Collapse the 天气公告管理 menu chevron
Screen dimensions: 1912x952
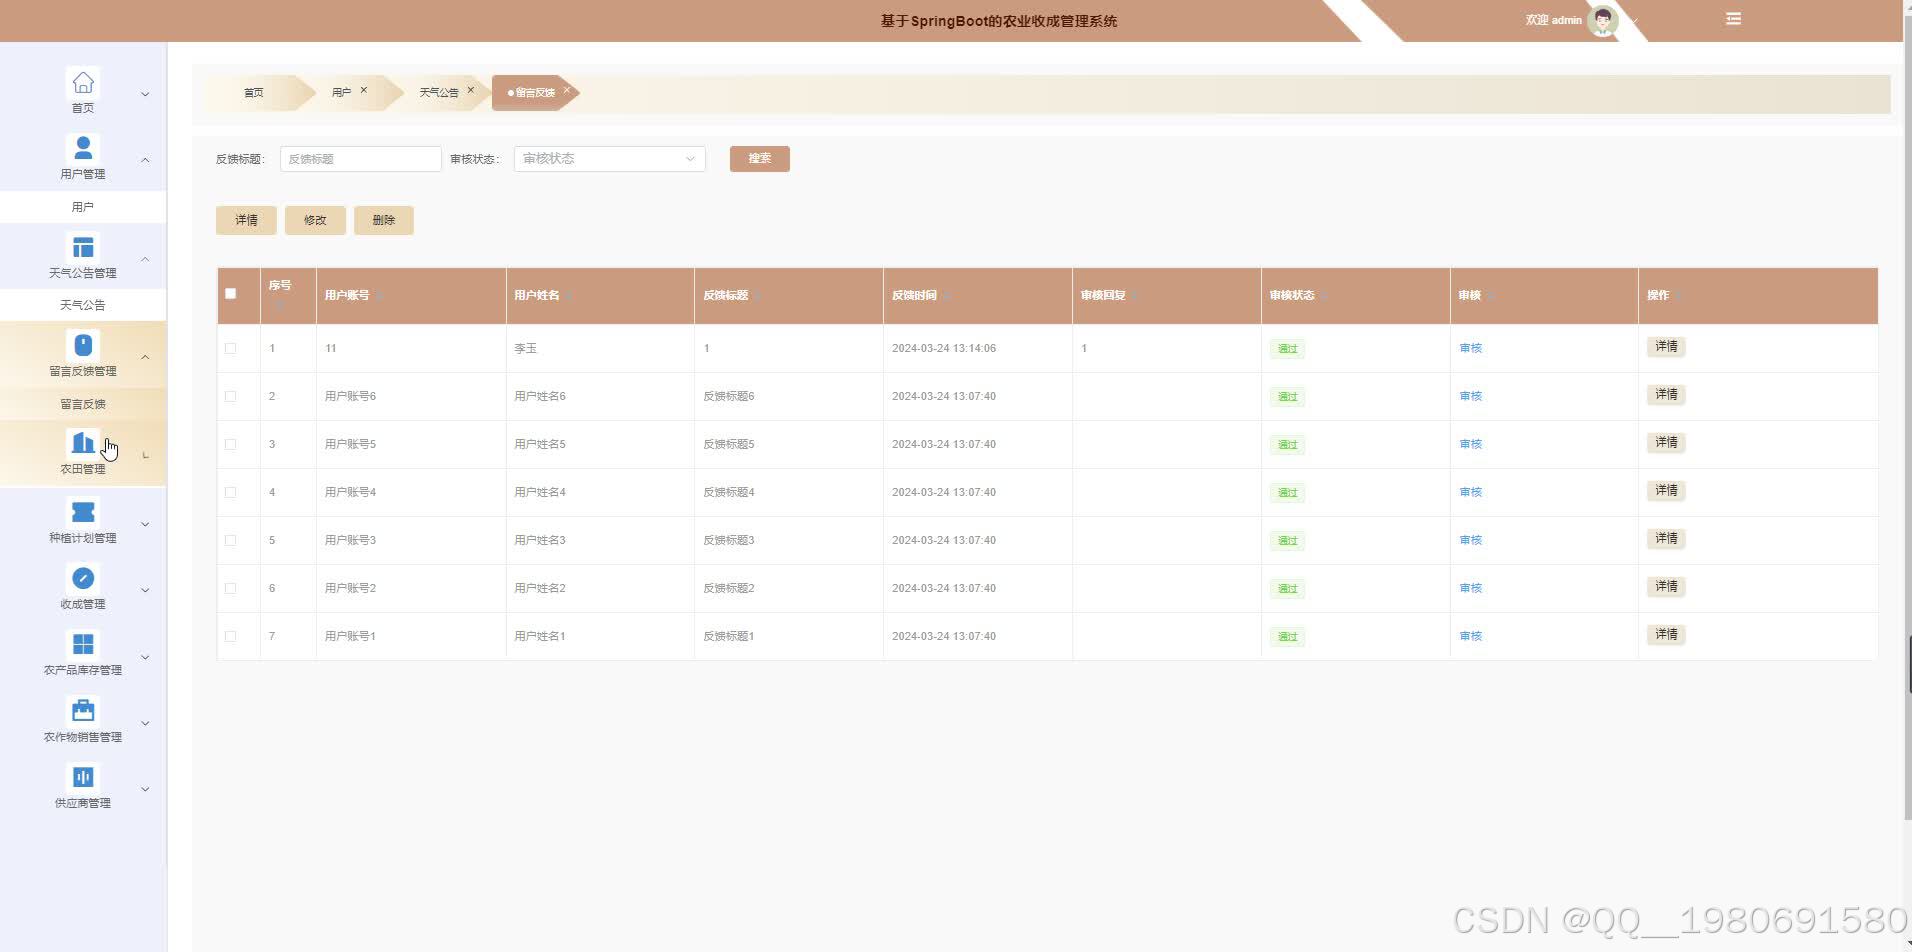click(145, 259)
